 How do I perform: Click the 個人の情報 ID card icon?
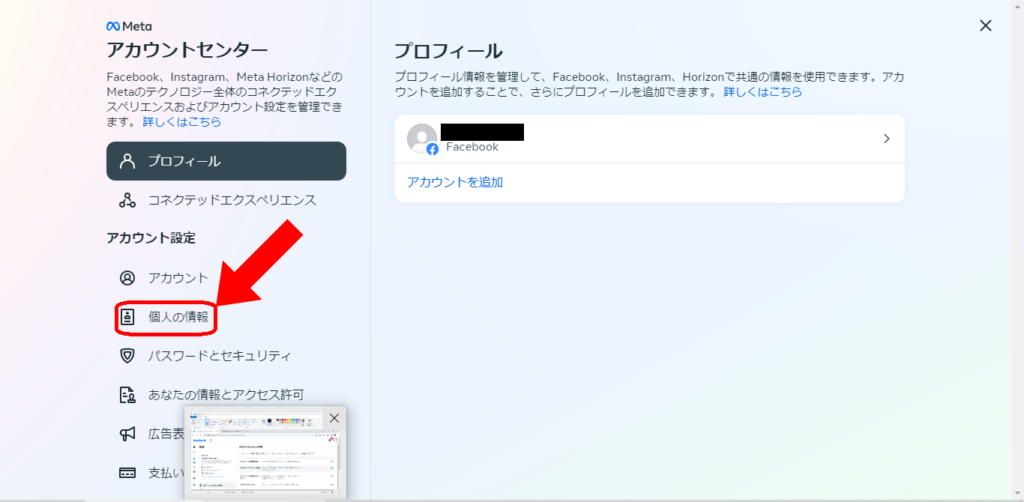pos(127,317)
